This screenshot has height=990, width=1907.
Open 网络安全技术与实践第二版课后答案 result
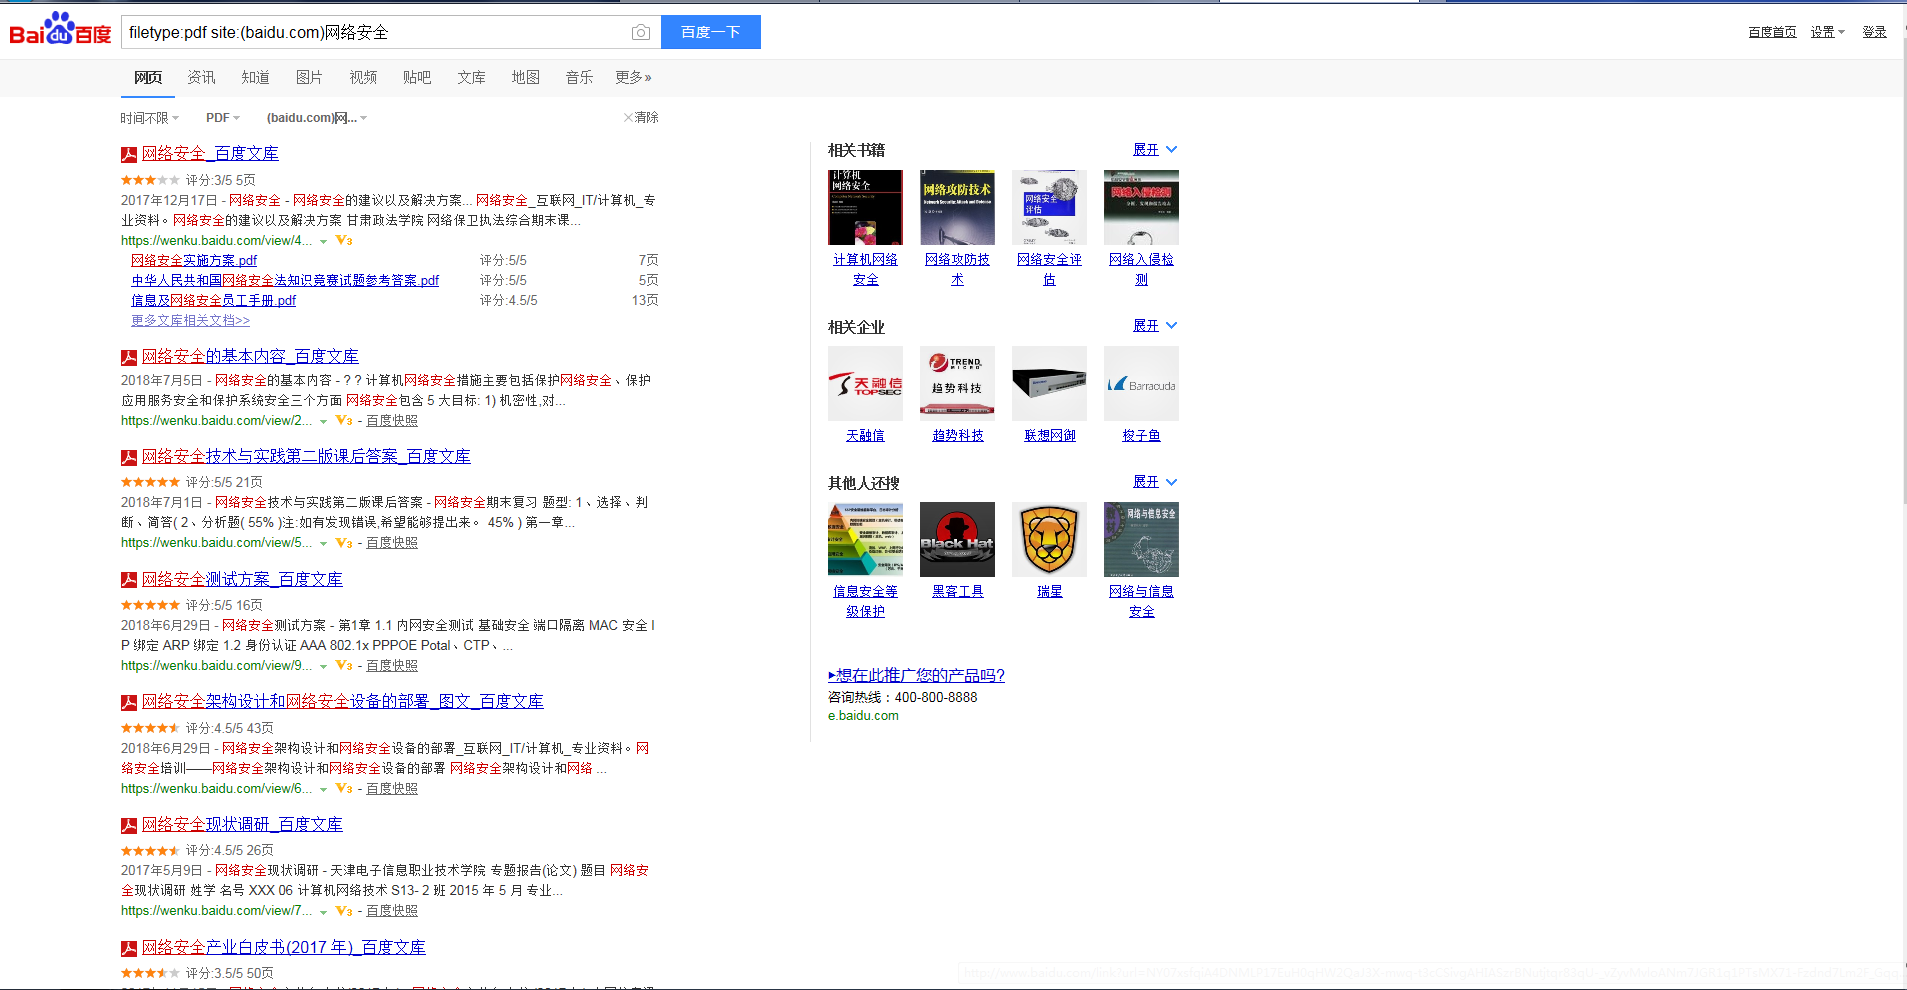[x=306, y=456]
